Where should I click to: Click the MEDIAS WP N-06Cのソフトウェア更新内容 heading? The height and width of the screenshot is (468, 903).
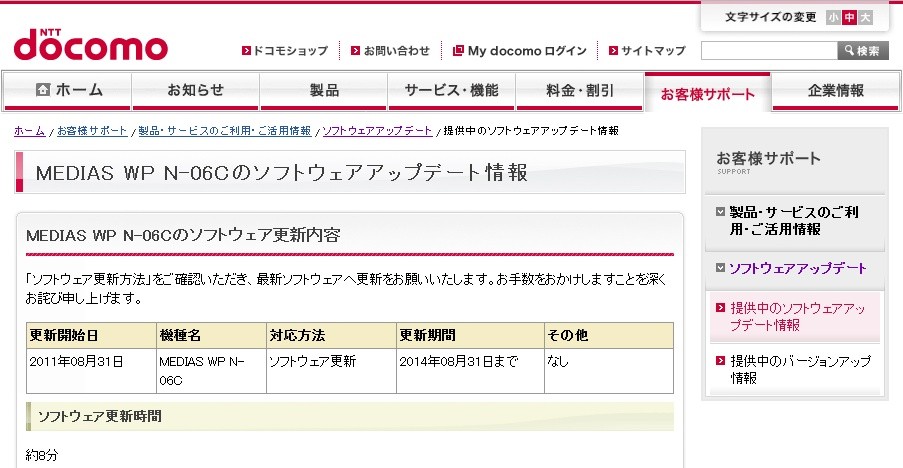pos(183,235)
